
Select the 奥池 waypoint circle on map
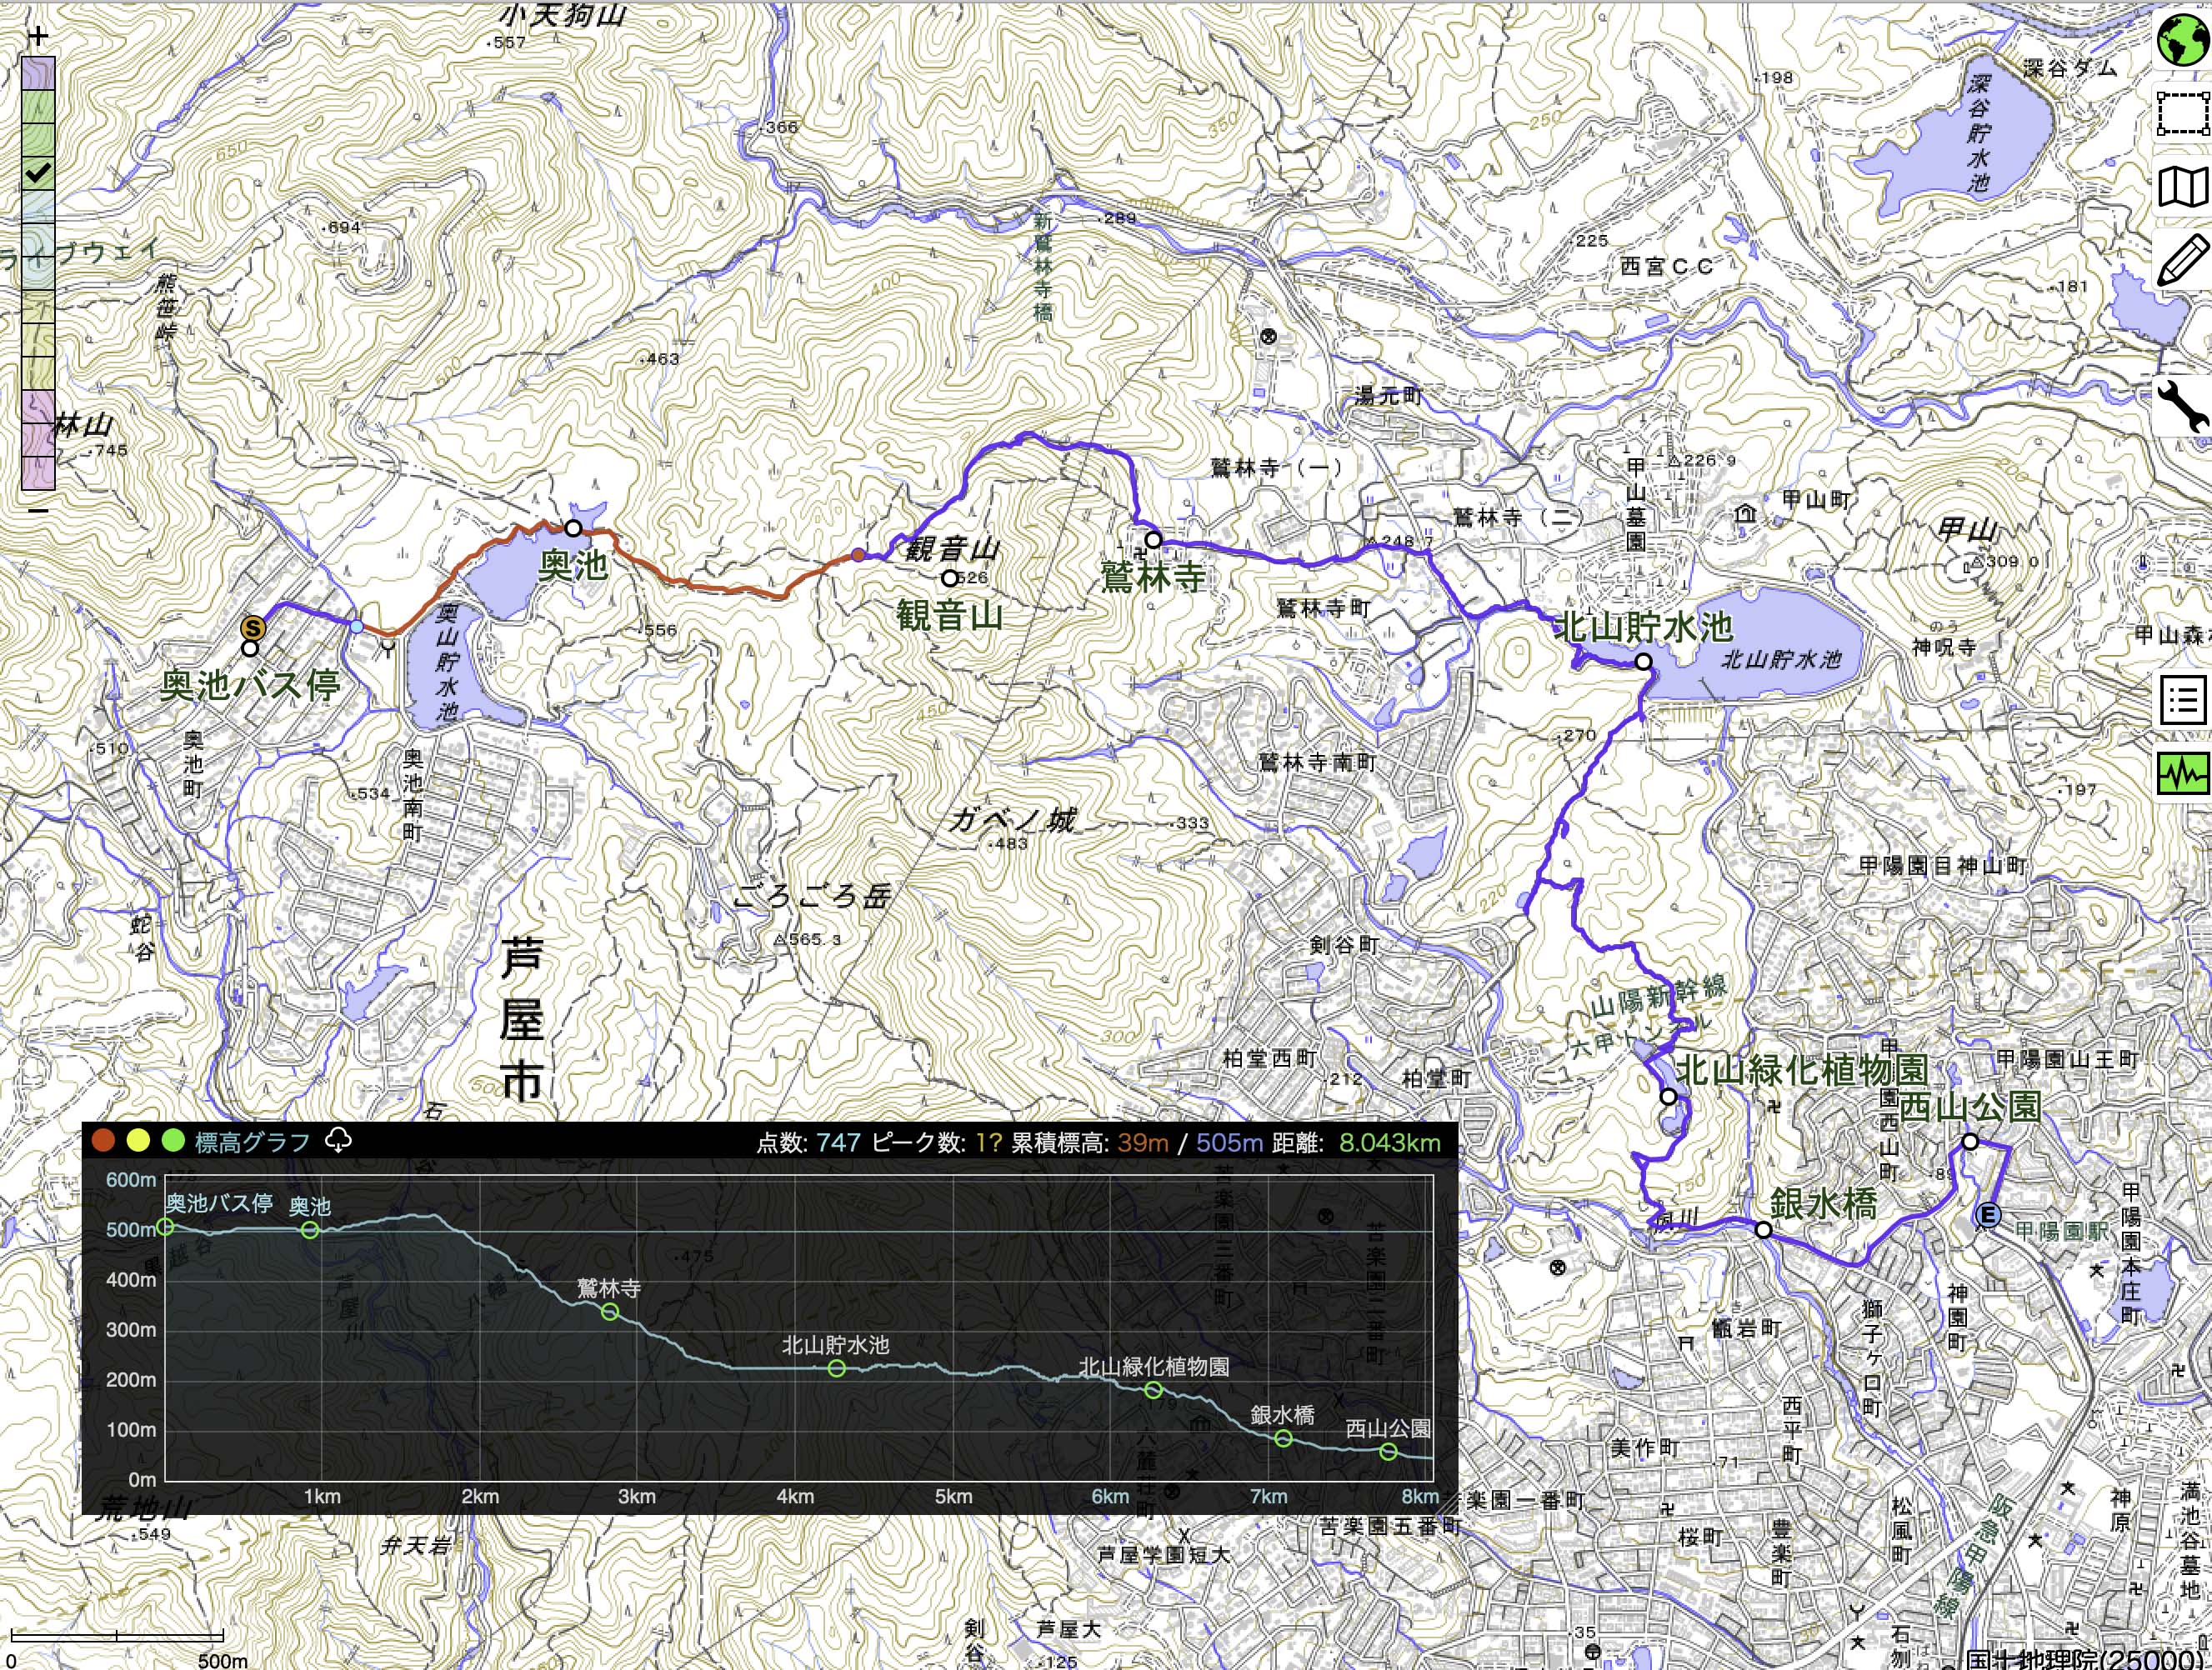[x=573, y=528]
